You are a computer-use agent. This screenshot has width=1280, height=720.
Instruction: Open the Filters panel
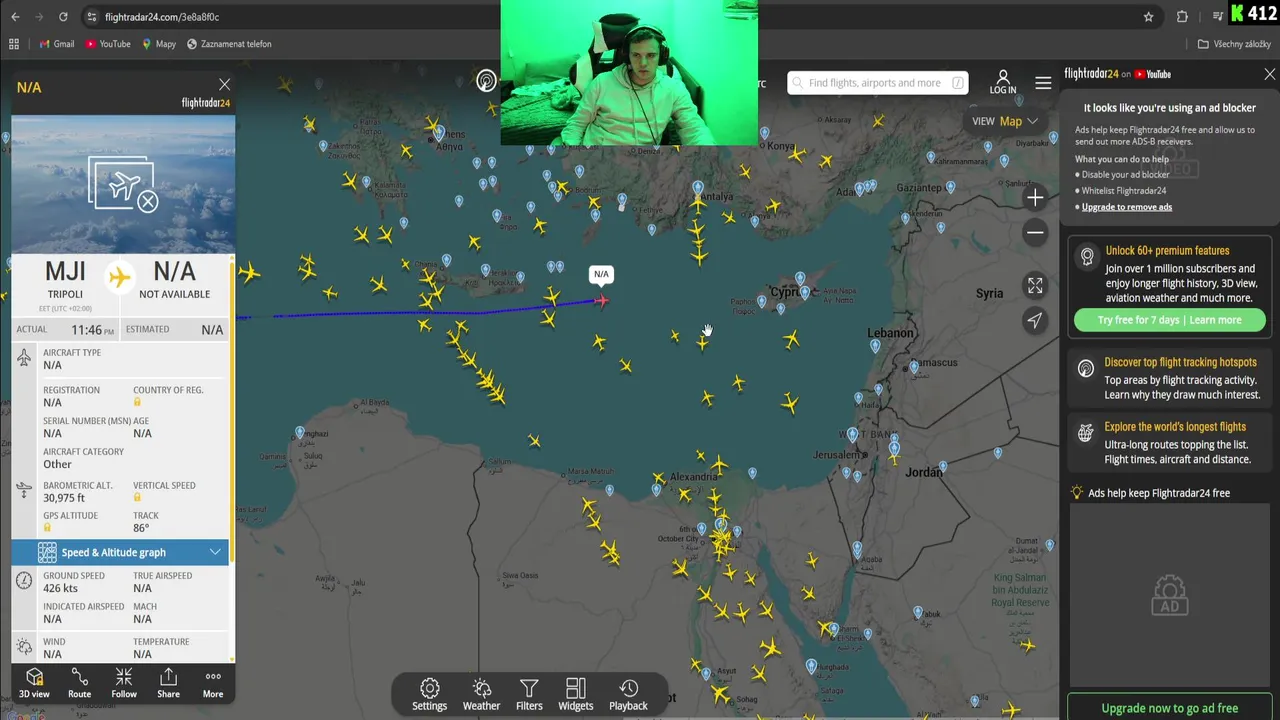click(x=529, y=695)
